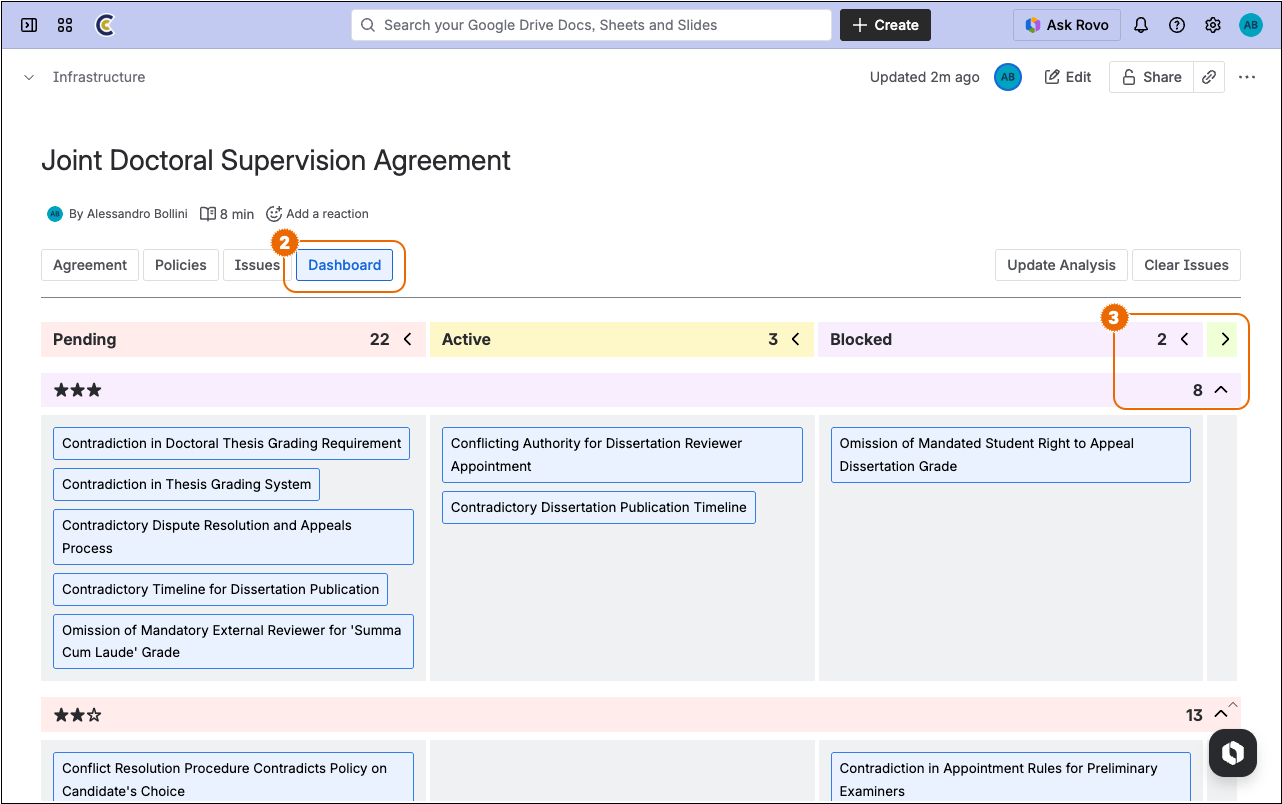Switch to the Agreement tab
Image resolution: width=1282 pixels, height=804 pixels.
(x=90, y=265)
